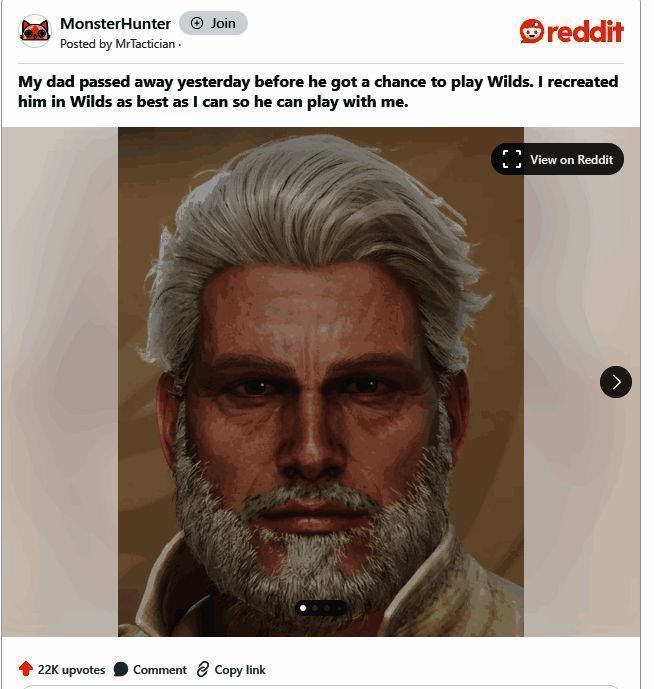Open the bearded hunter character image

point(321,382)
